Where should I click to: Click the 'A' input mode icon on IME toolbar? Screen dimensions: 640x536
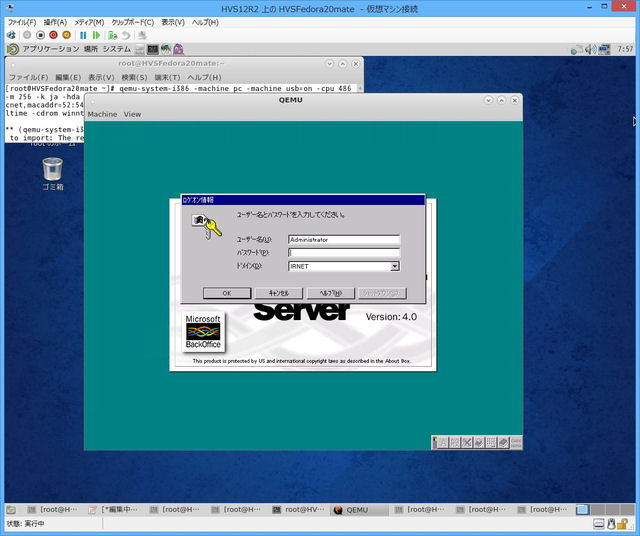point(443,443)
